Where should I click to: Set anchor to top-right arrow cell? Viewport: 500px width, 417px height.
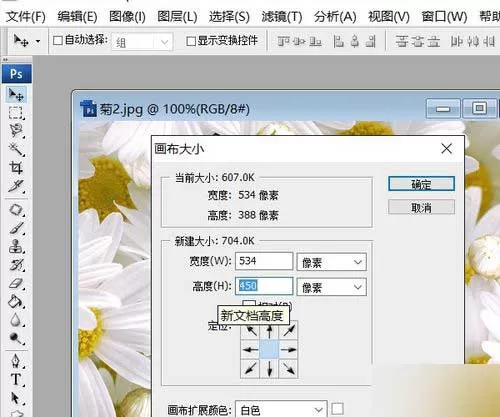tap(289, 331)
